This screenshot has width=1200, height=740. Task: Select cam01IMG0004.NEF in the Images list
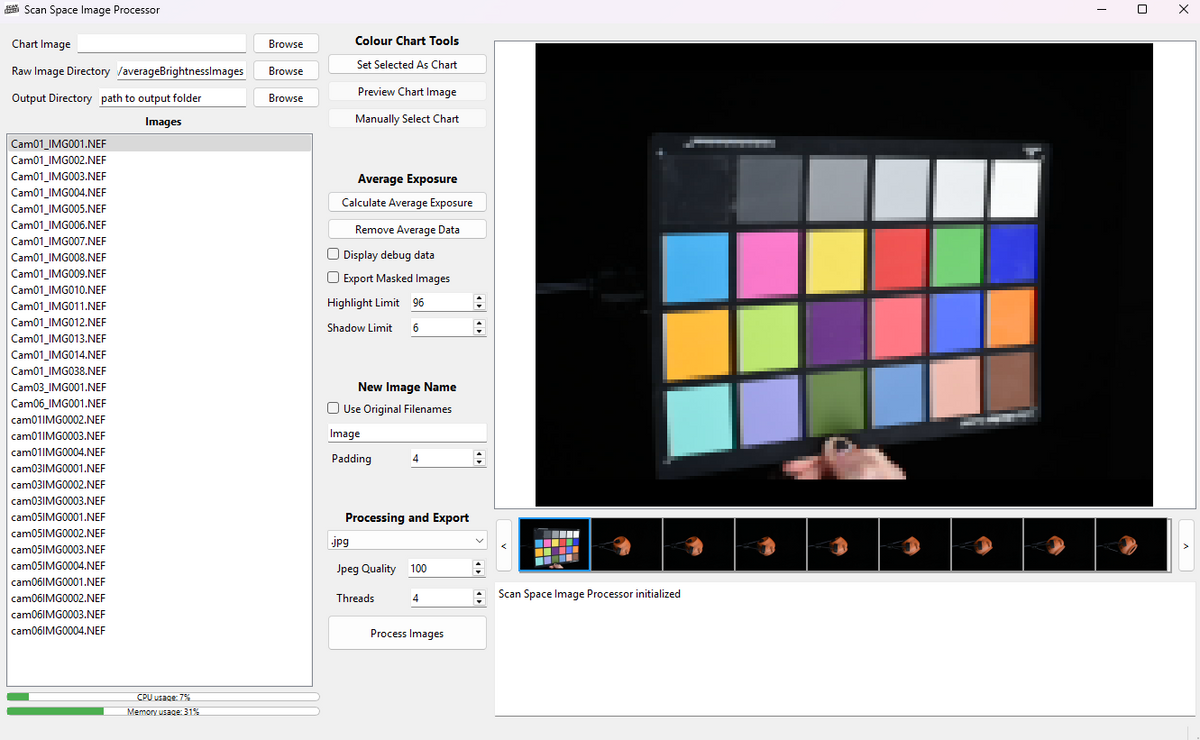[x=160, y=452]
